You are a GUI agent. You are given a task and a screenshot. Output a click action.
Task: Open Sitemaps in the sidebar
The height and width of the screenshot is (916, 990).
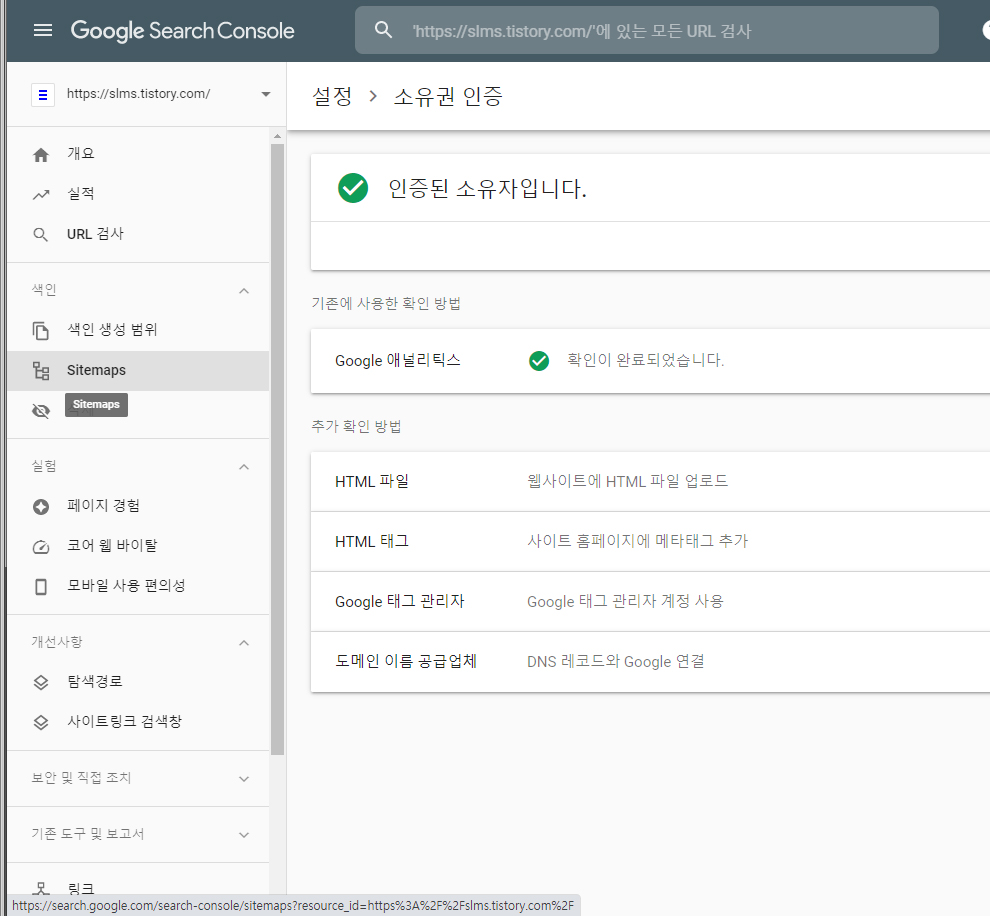[138, 371]
